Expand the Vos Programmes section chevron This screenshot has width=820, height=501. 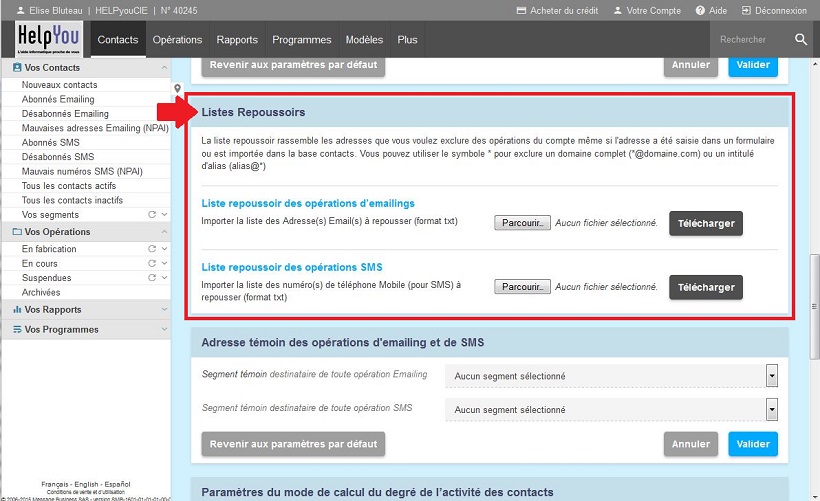[x=164, y=329]
